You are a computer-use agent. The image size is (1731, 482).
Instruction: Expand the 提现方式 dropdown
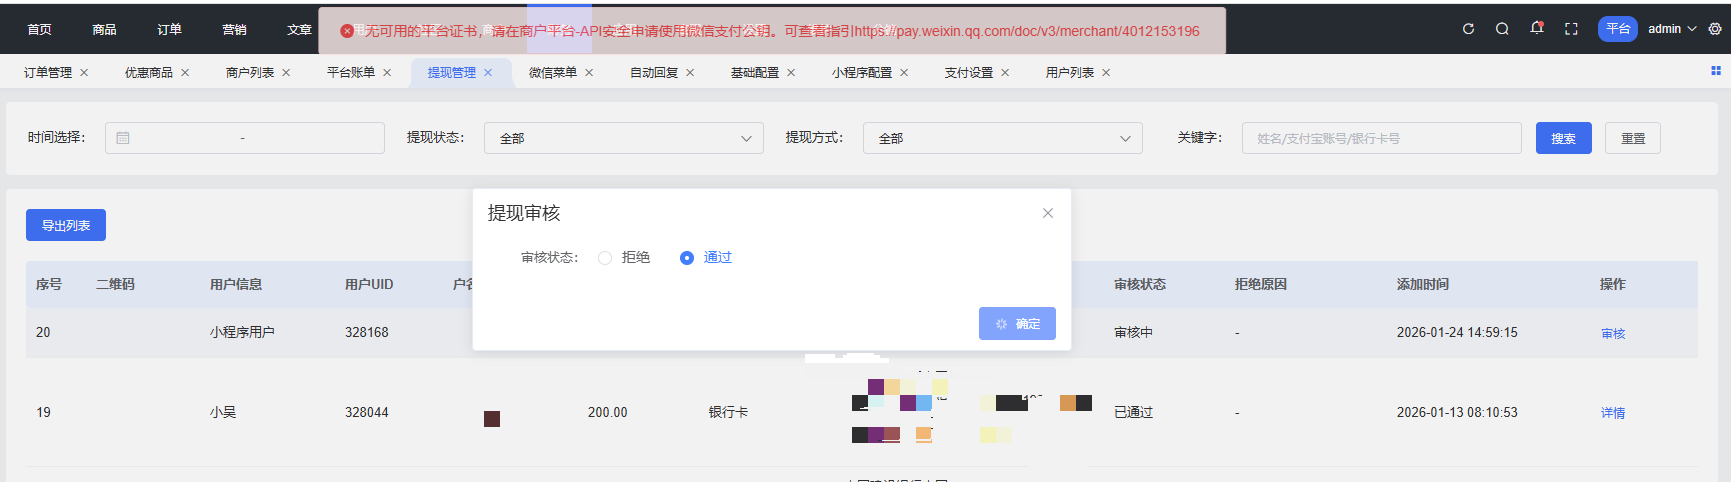[x=1002, y=138]
